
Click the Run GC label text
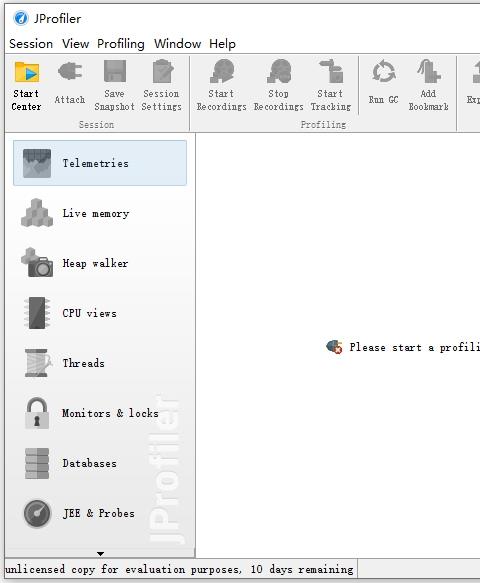pyautogui.click(x=383, y=100)
